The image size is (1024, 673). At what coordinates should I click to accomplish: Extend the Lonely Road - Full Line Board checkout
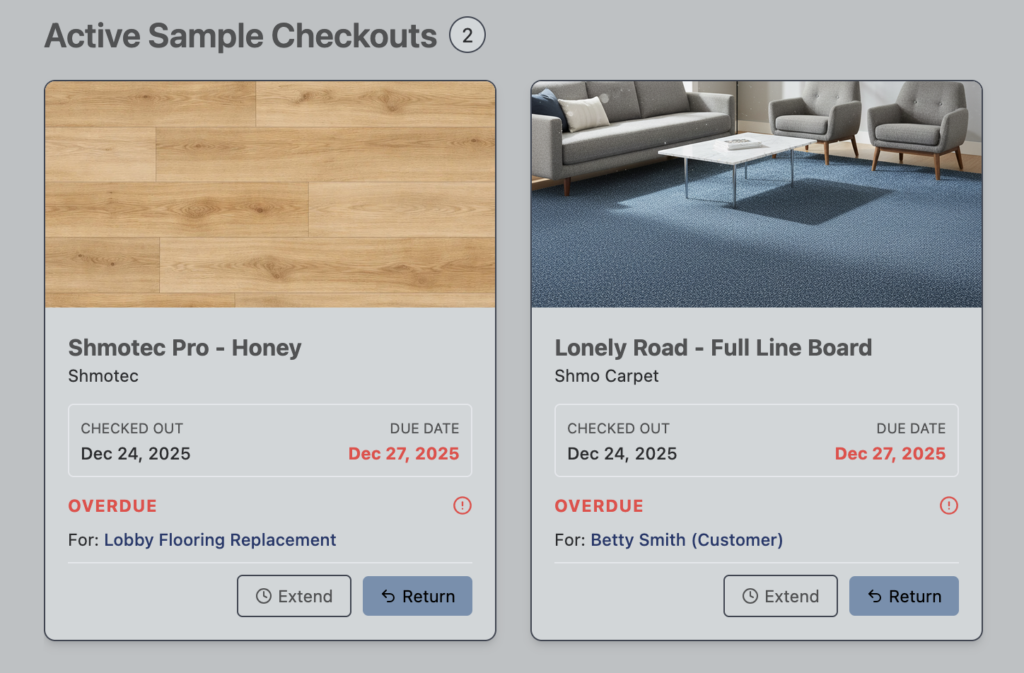780,596
